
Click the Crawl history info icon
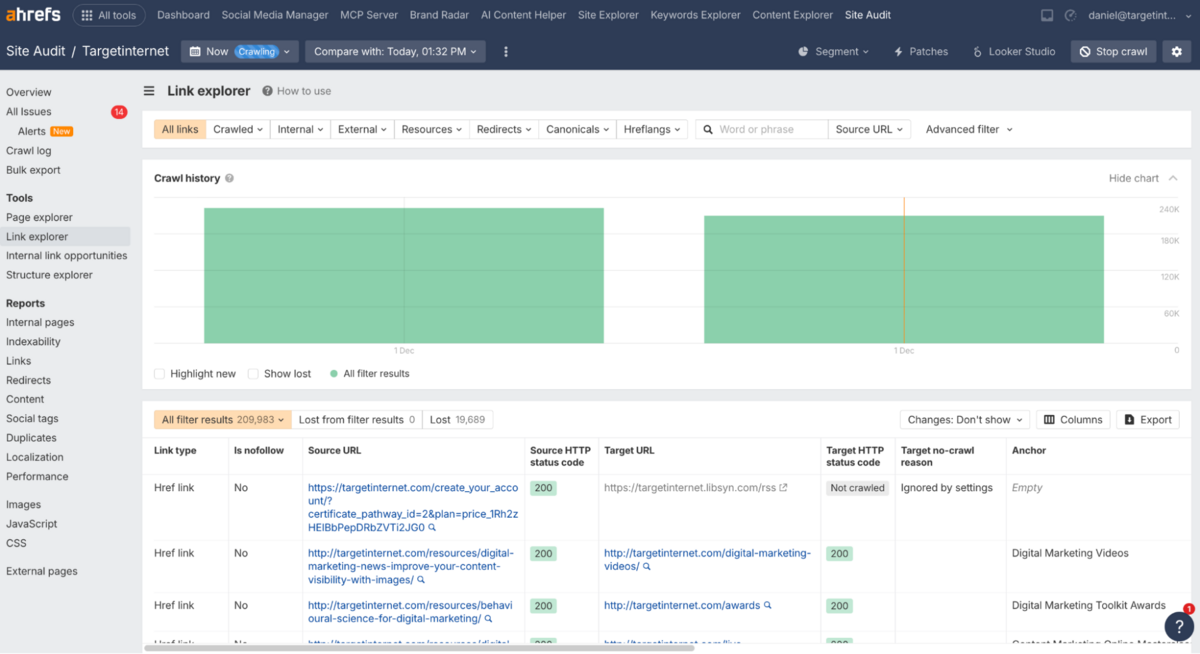pos(229,178)
